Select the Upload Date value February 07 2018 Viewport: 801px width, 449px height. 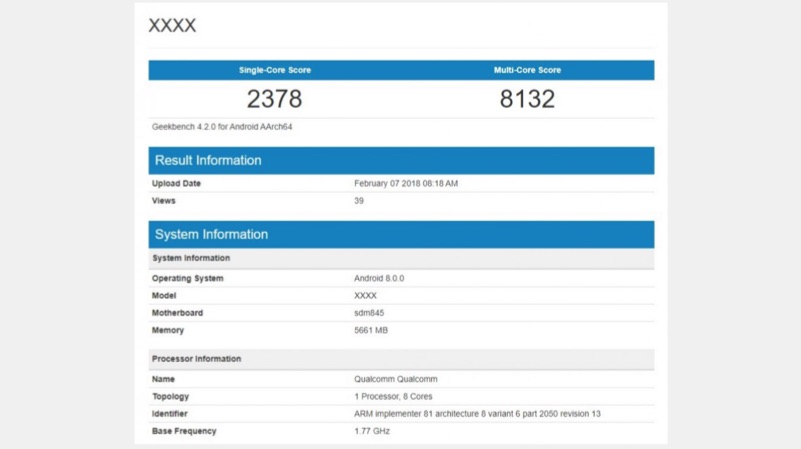pos(406,184)
